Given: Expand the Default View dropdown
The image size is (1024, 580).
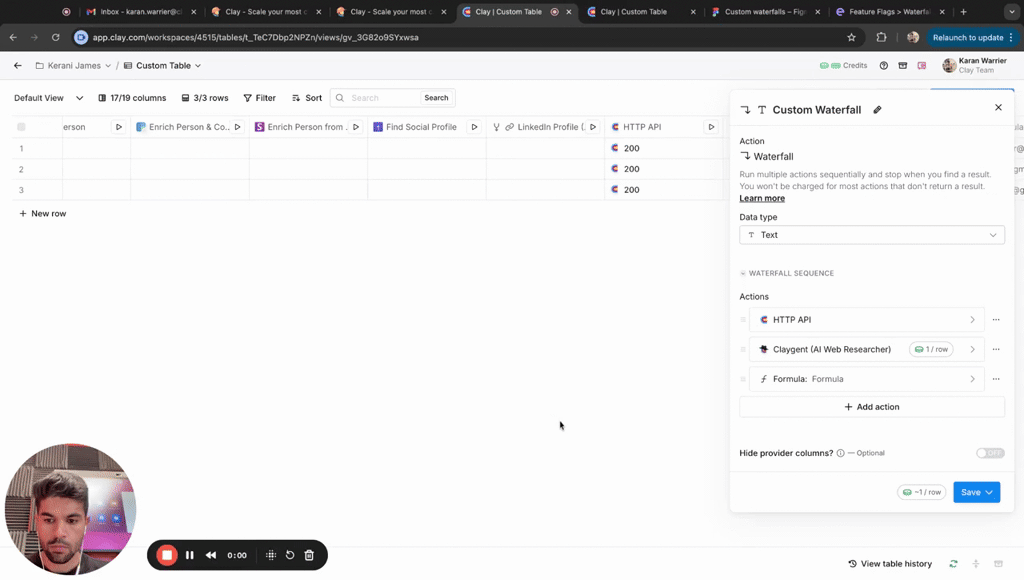Looking at the screenshot, I should click(79, 98).
